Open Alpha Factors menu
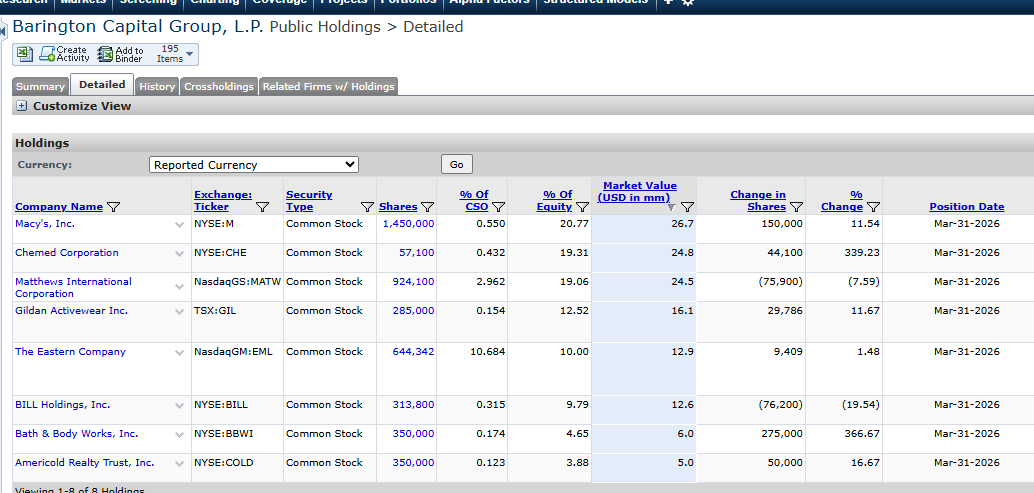 point(489,2)
